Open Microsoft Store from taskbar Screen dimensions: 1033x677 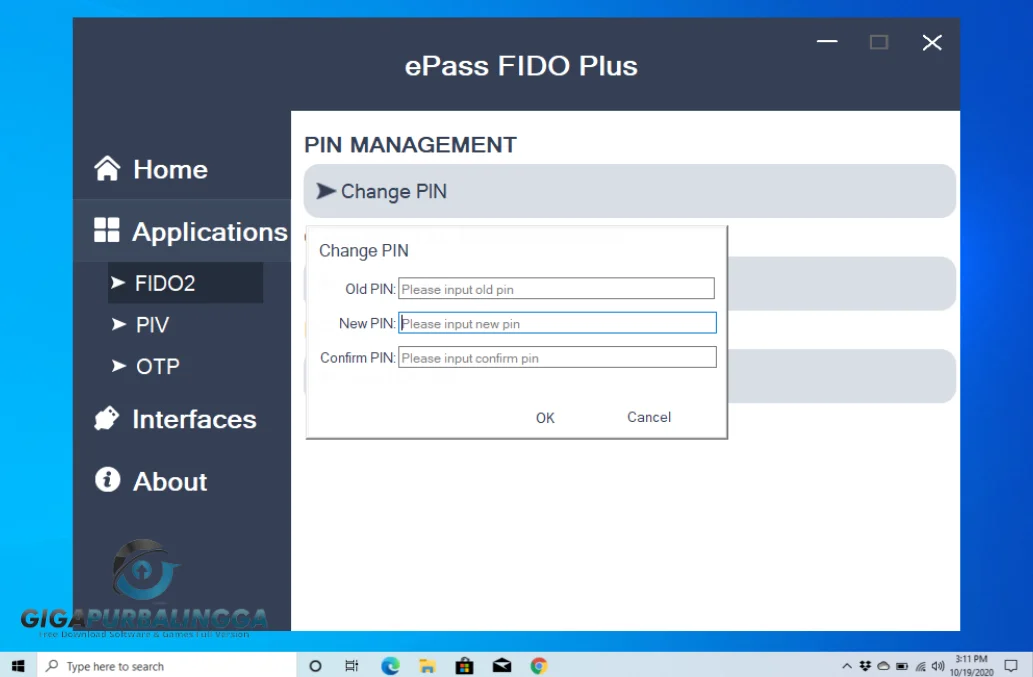[464, 666]
